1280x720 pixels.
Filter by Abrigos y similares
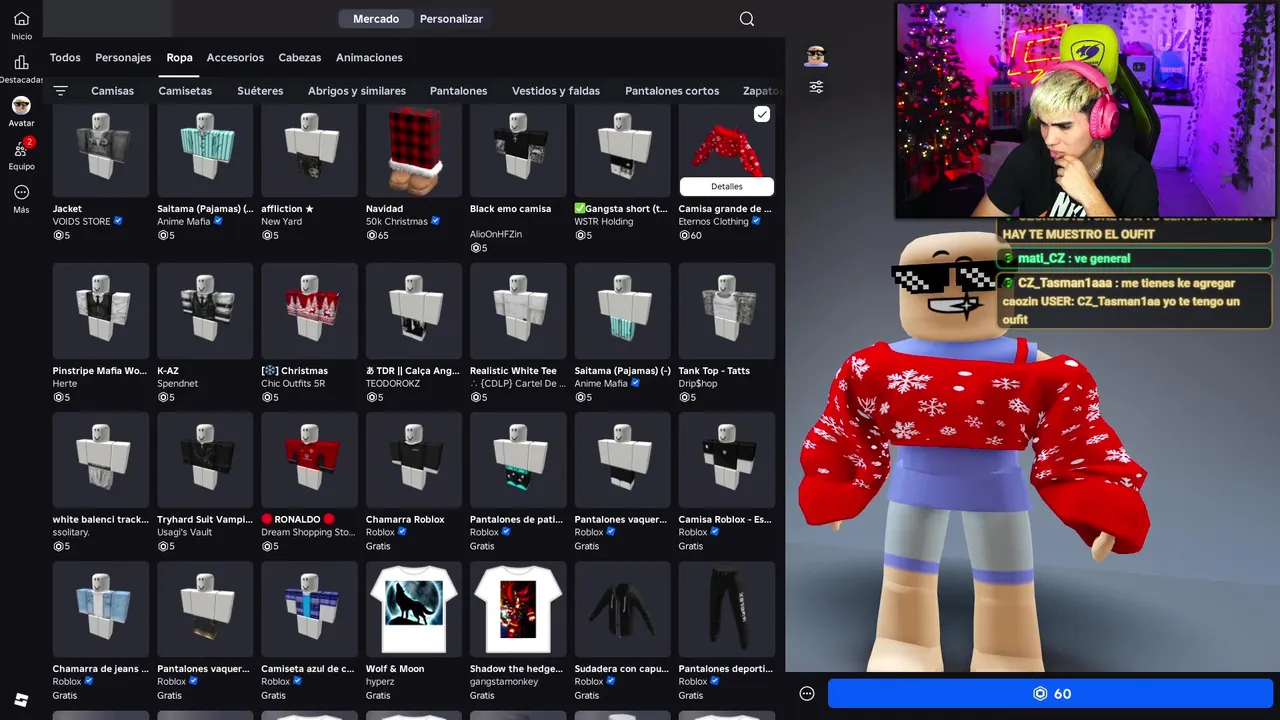(357, 91)
